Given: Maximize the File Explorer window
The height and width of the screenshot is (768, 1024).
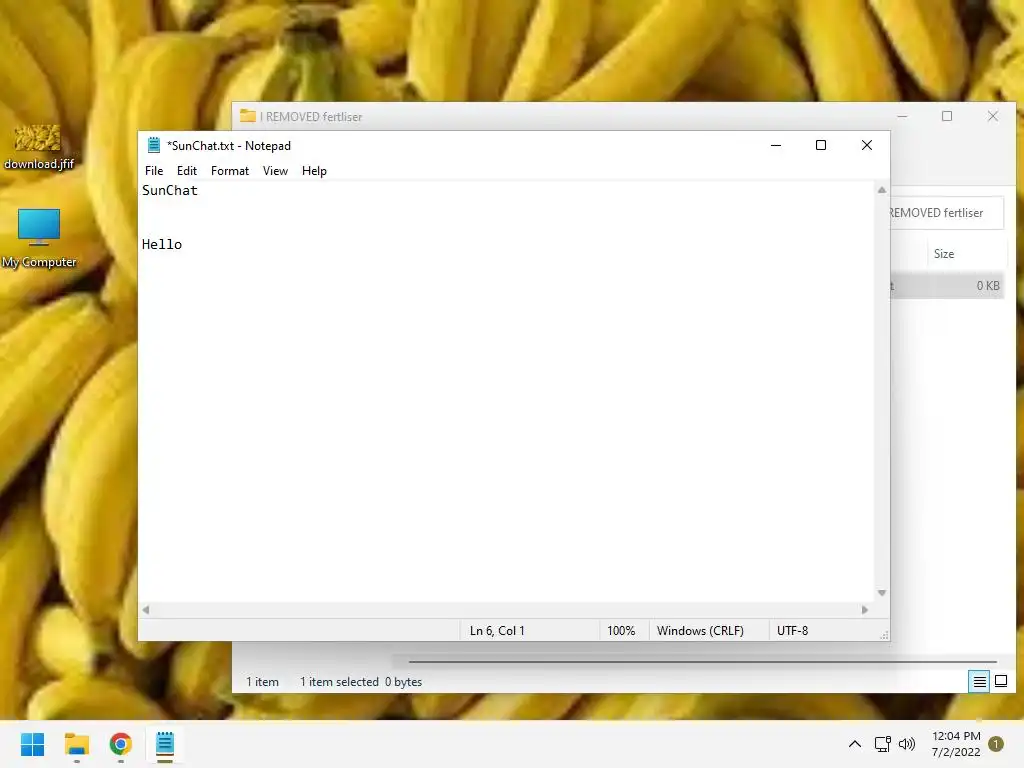Looking at the screenshot, I should click(947, 116).
